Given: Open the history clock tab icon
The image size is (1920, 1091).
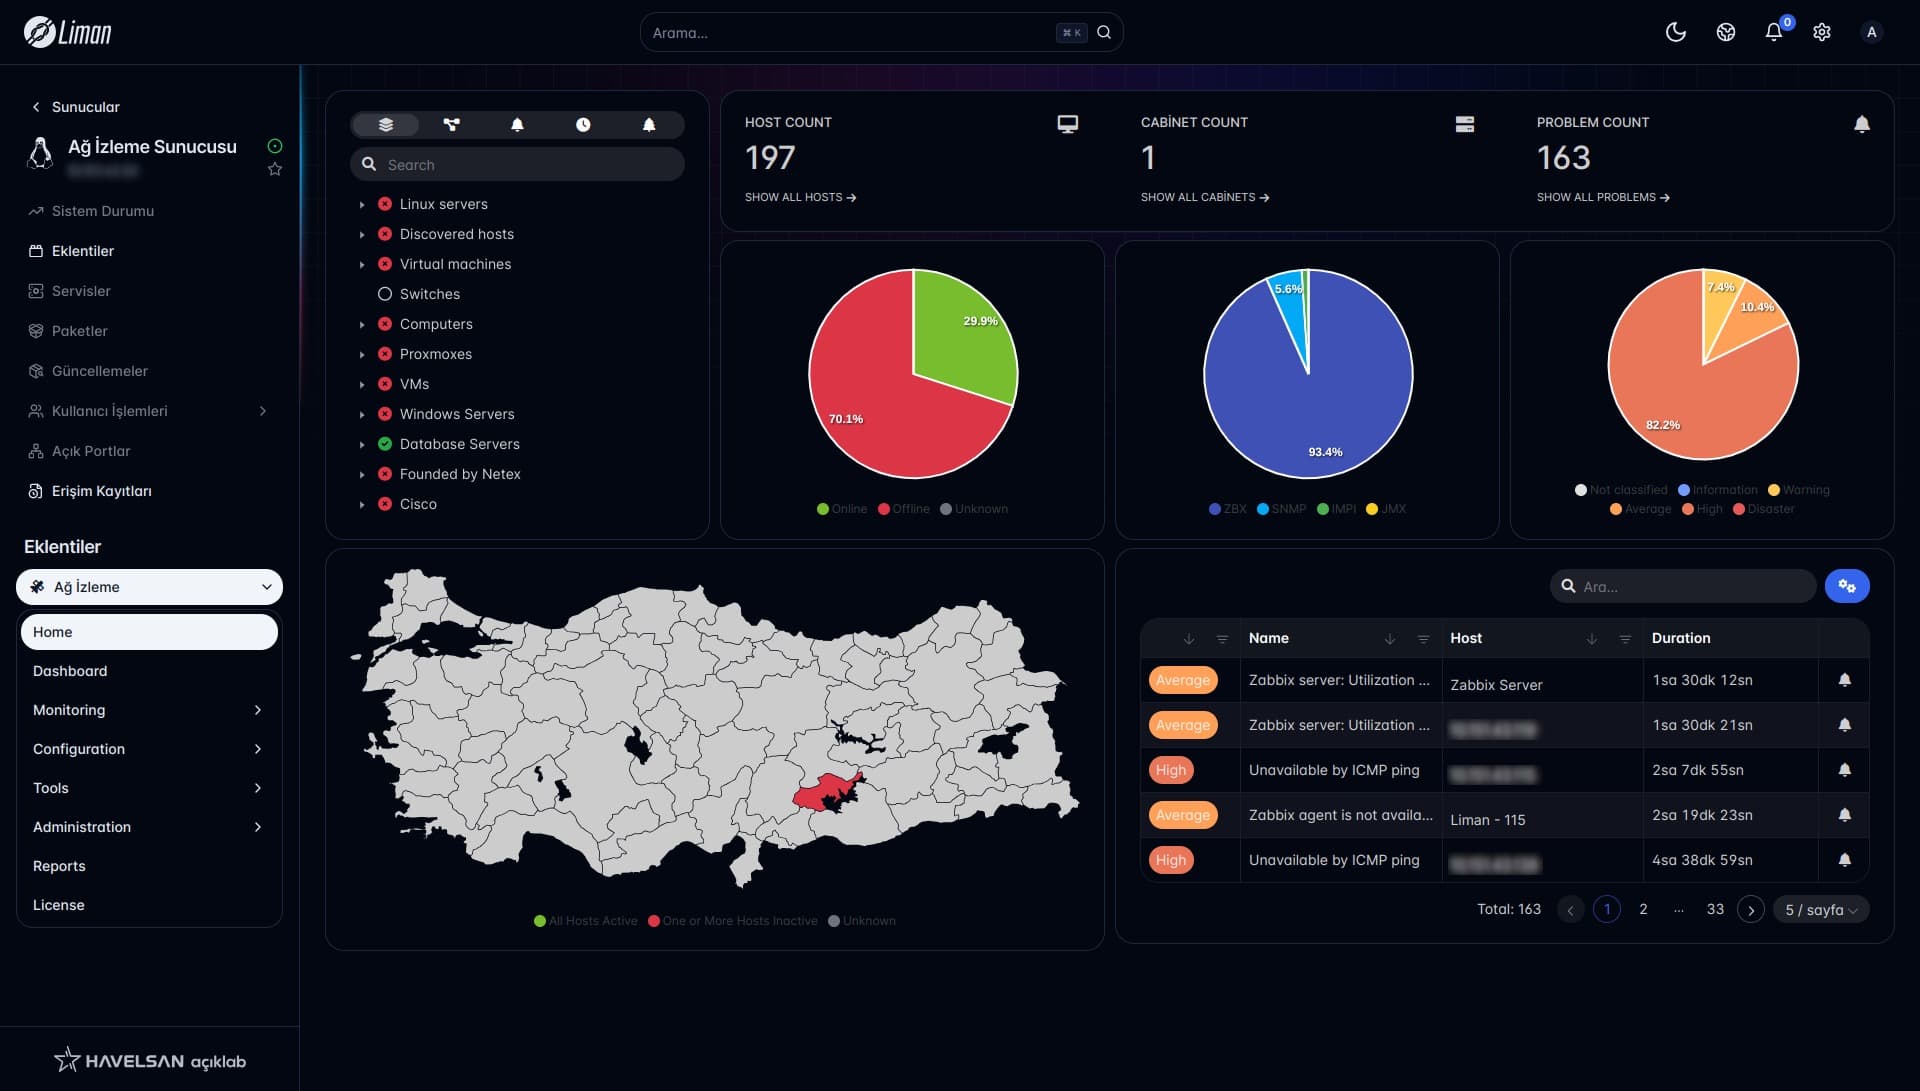Looking at the screenshot, I should 583,125.
